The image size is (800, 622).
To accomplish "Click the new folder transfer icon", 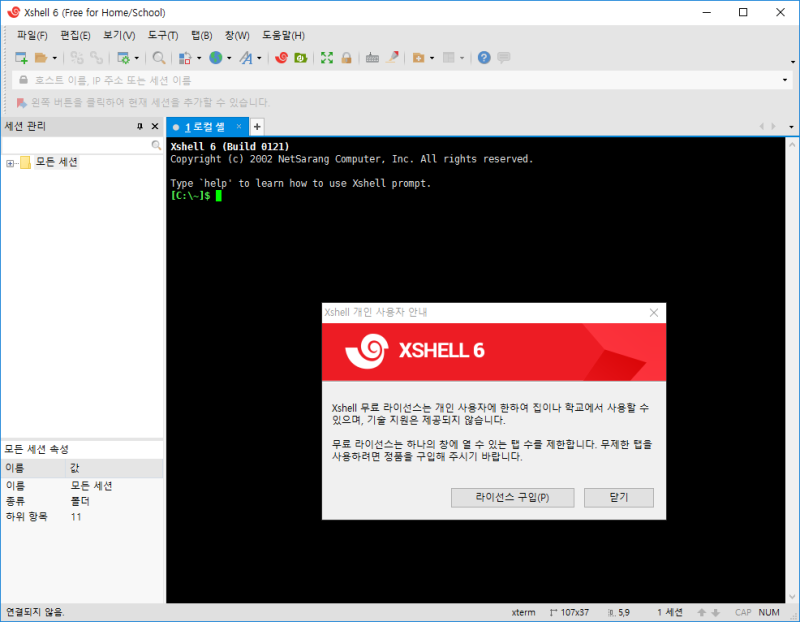I will 418,58.
